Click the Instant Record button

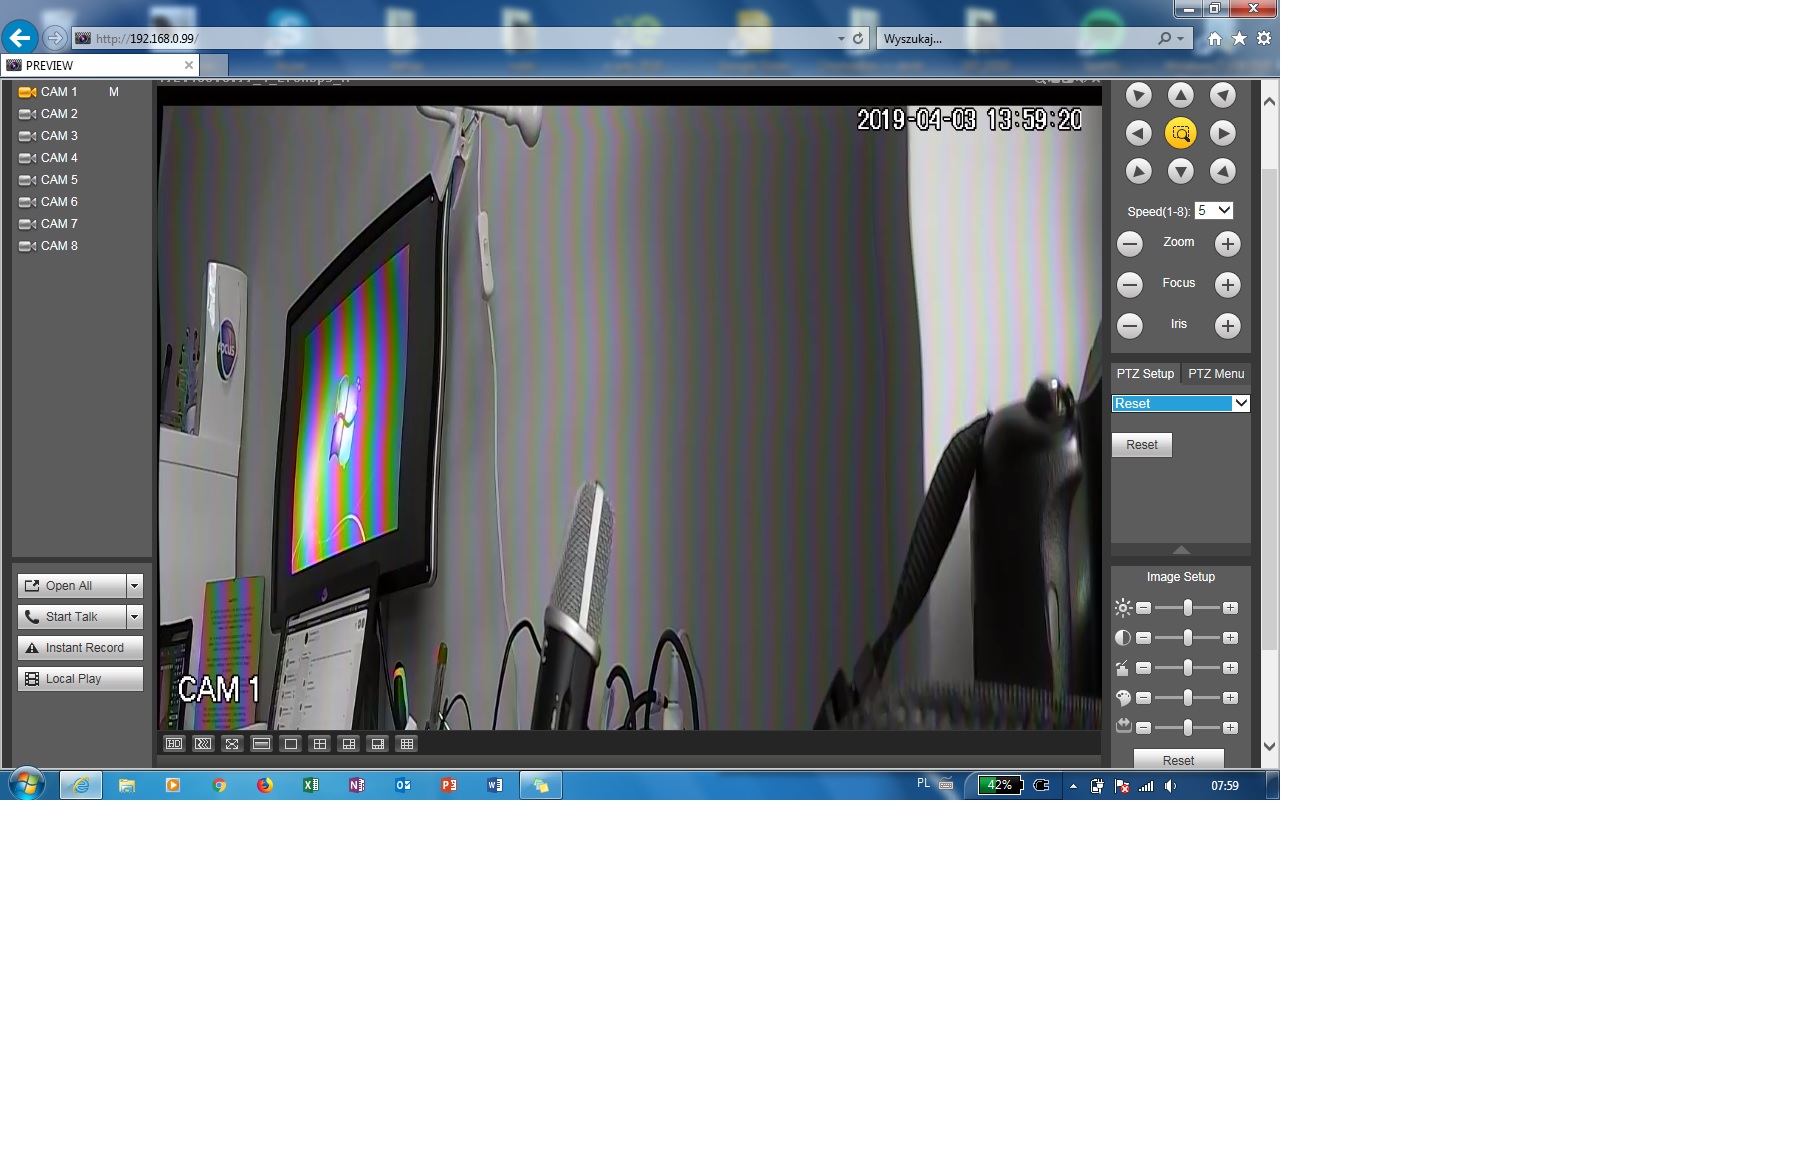[x=80, y=648]
